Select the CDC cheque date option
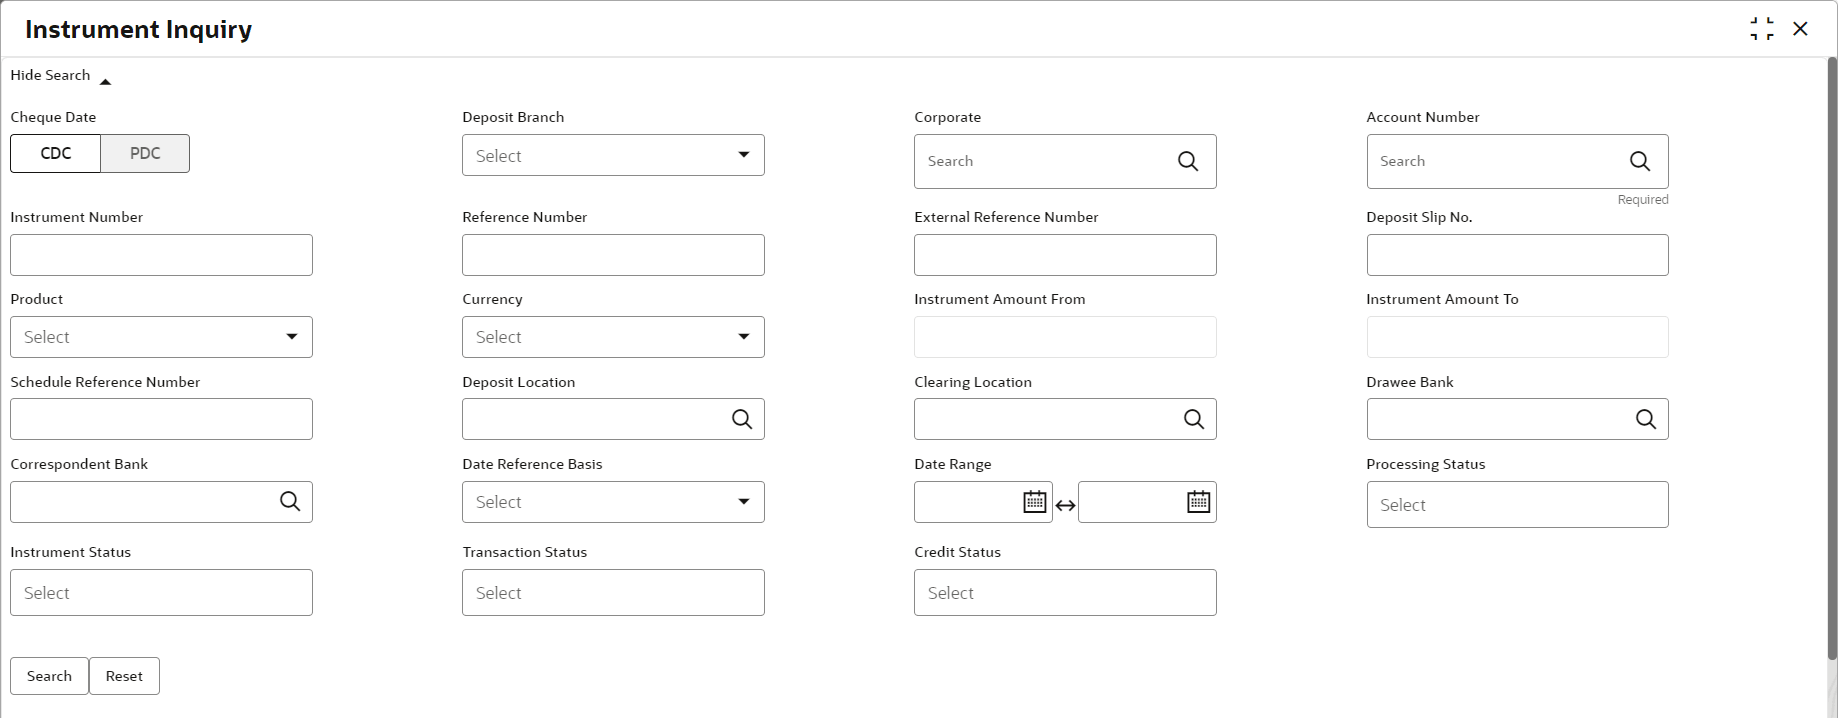The height and width of the screenshot is (718, 1838). 56,153
